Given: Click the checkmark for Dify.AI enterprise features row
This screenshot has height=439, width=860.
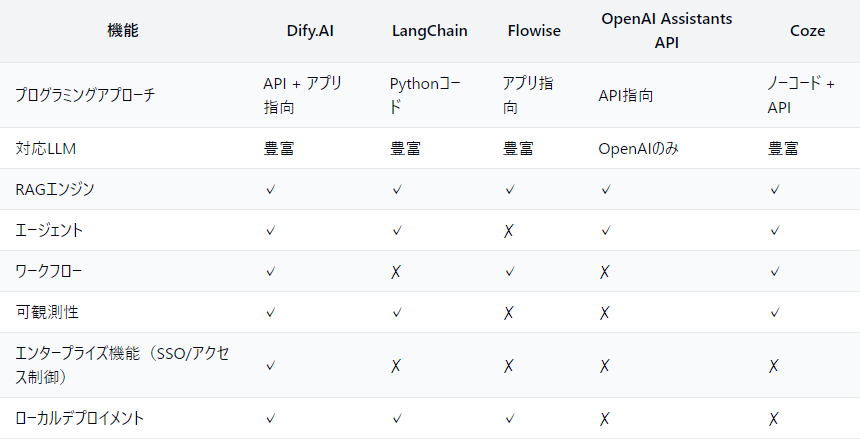Looking at the screenshot, I should point(270,366).
